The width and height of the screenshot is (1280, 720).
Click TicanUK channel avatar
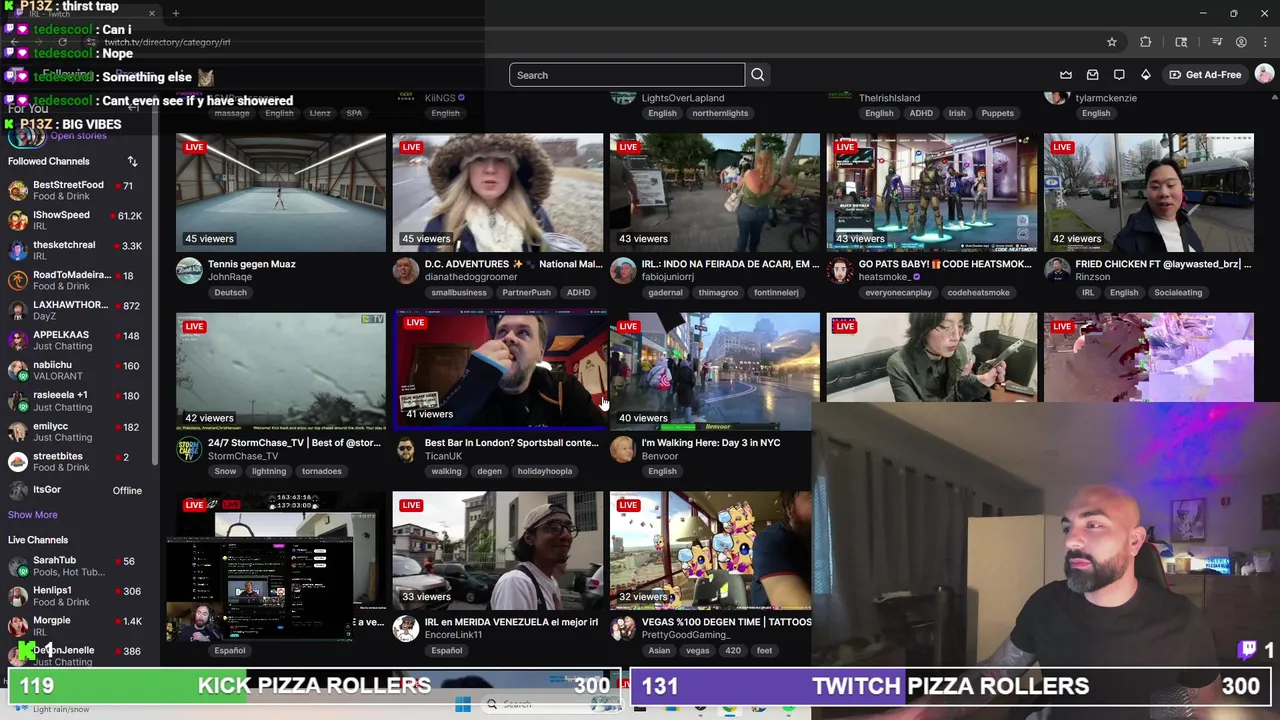click(x=405, y=449)
